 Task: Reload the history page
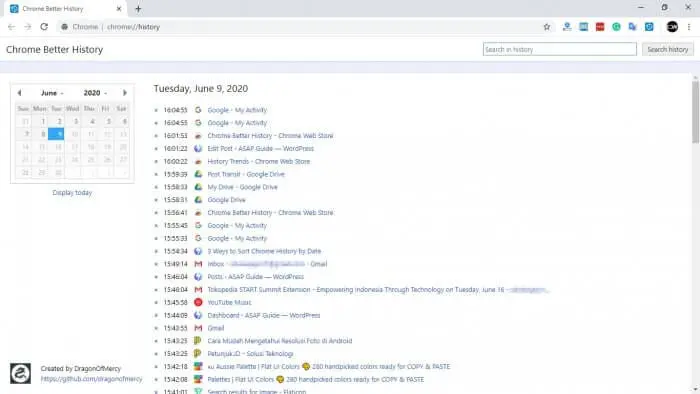point(44,27)
